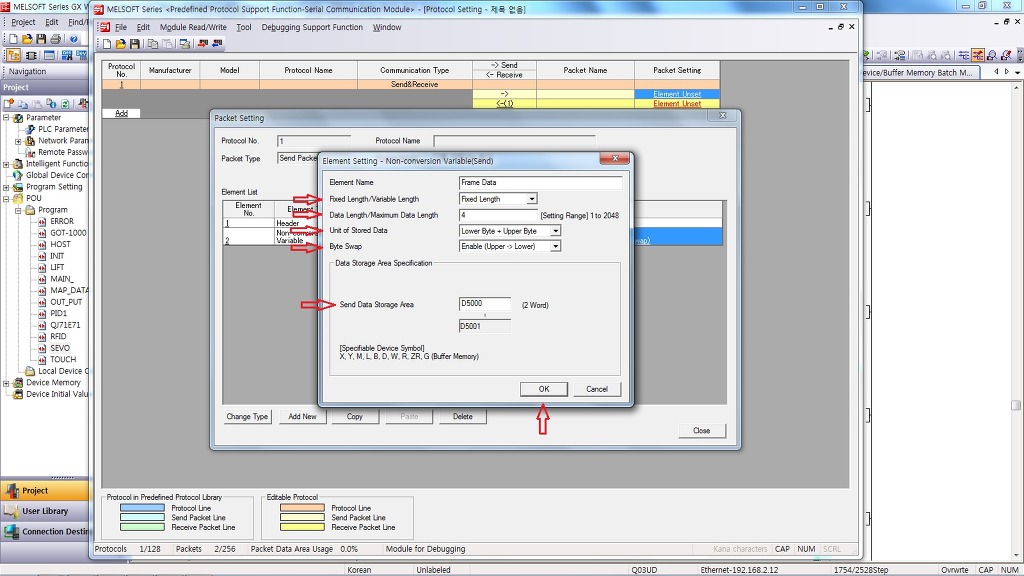The image size is (1024, 576).
Task: Open the MAIN_ program in project tree
Action: 61,279
